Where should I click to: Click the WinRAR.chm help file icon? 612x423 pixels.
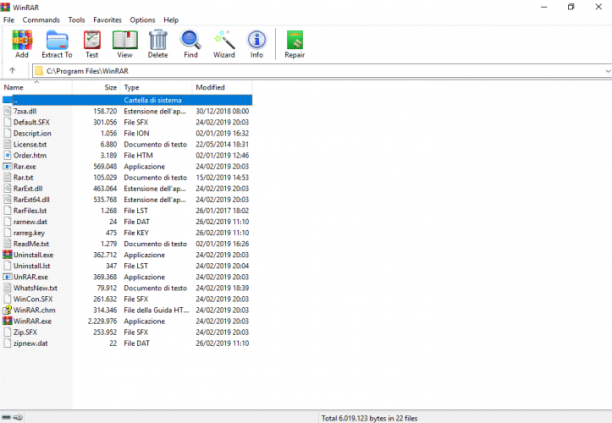coord(7,310)
